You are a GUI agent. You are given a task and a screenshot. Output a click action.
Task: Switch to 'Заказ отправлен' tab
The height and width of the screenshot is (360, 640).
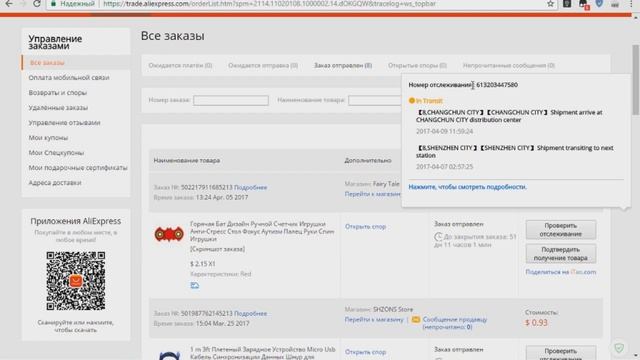tap(343, 65)
